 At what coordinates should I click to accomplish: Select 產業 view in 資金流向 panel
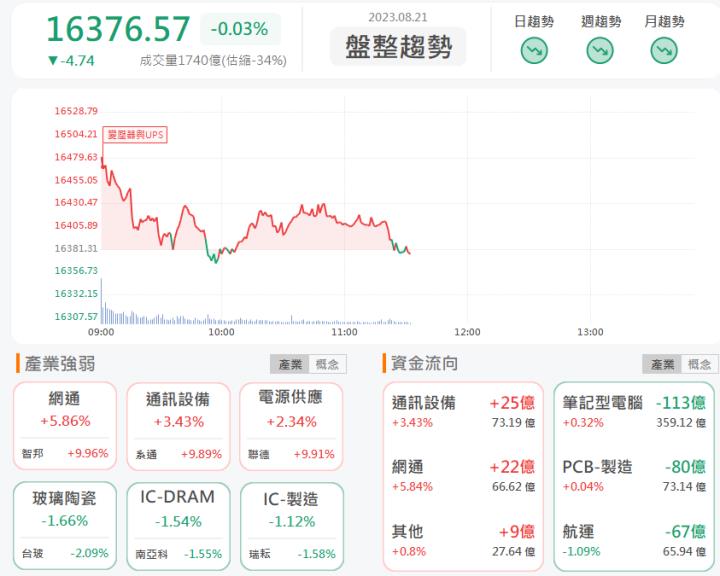coord(662,364)
